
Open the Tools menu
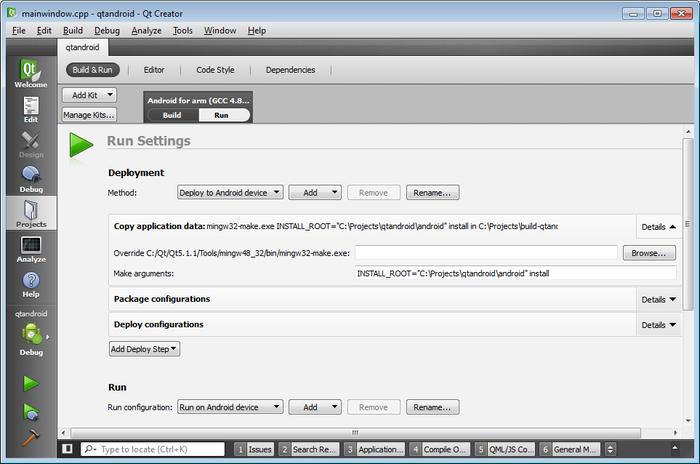click(183, 30)
